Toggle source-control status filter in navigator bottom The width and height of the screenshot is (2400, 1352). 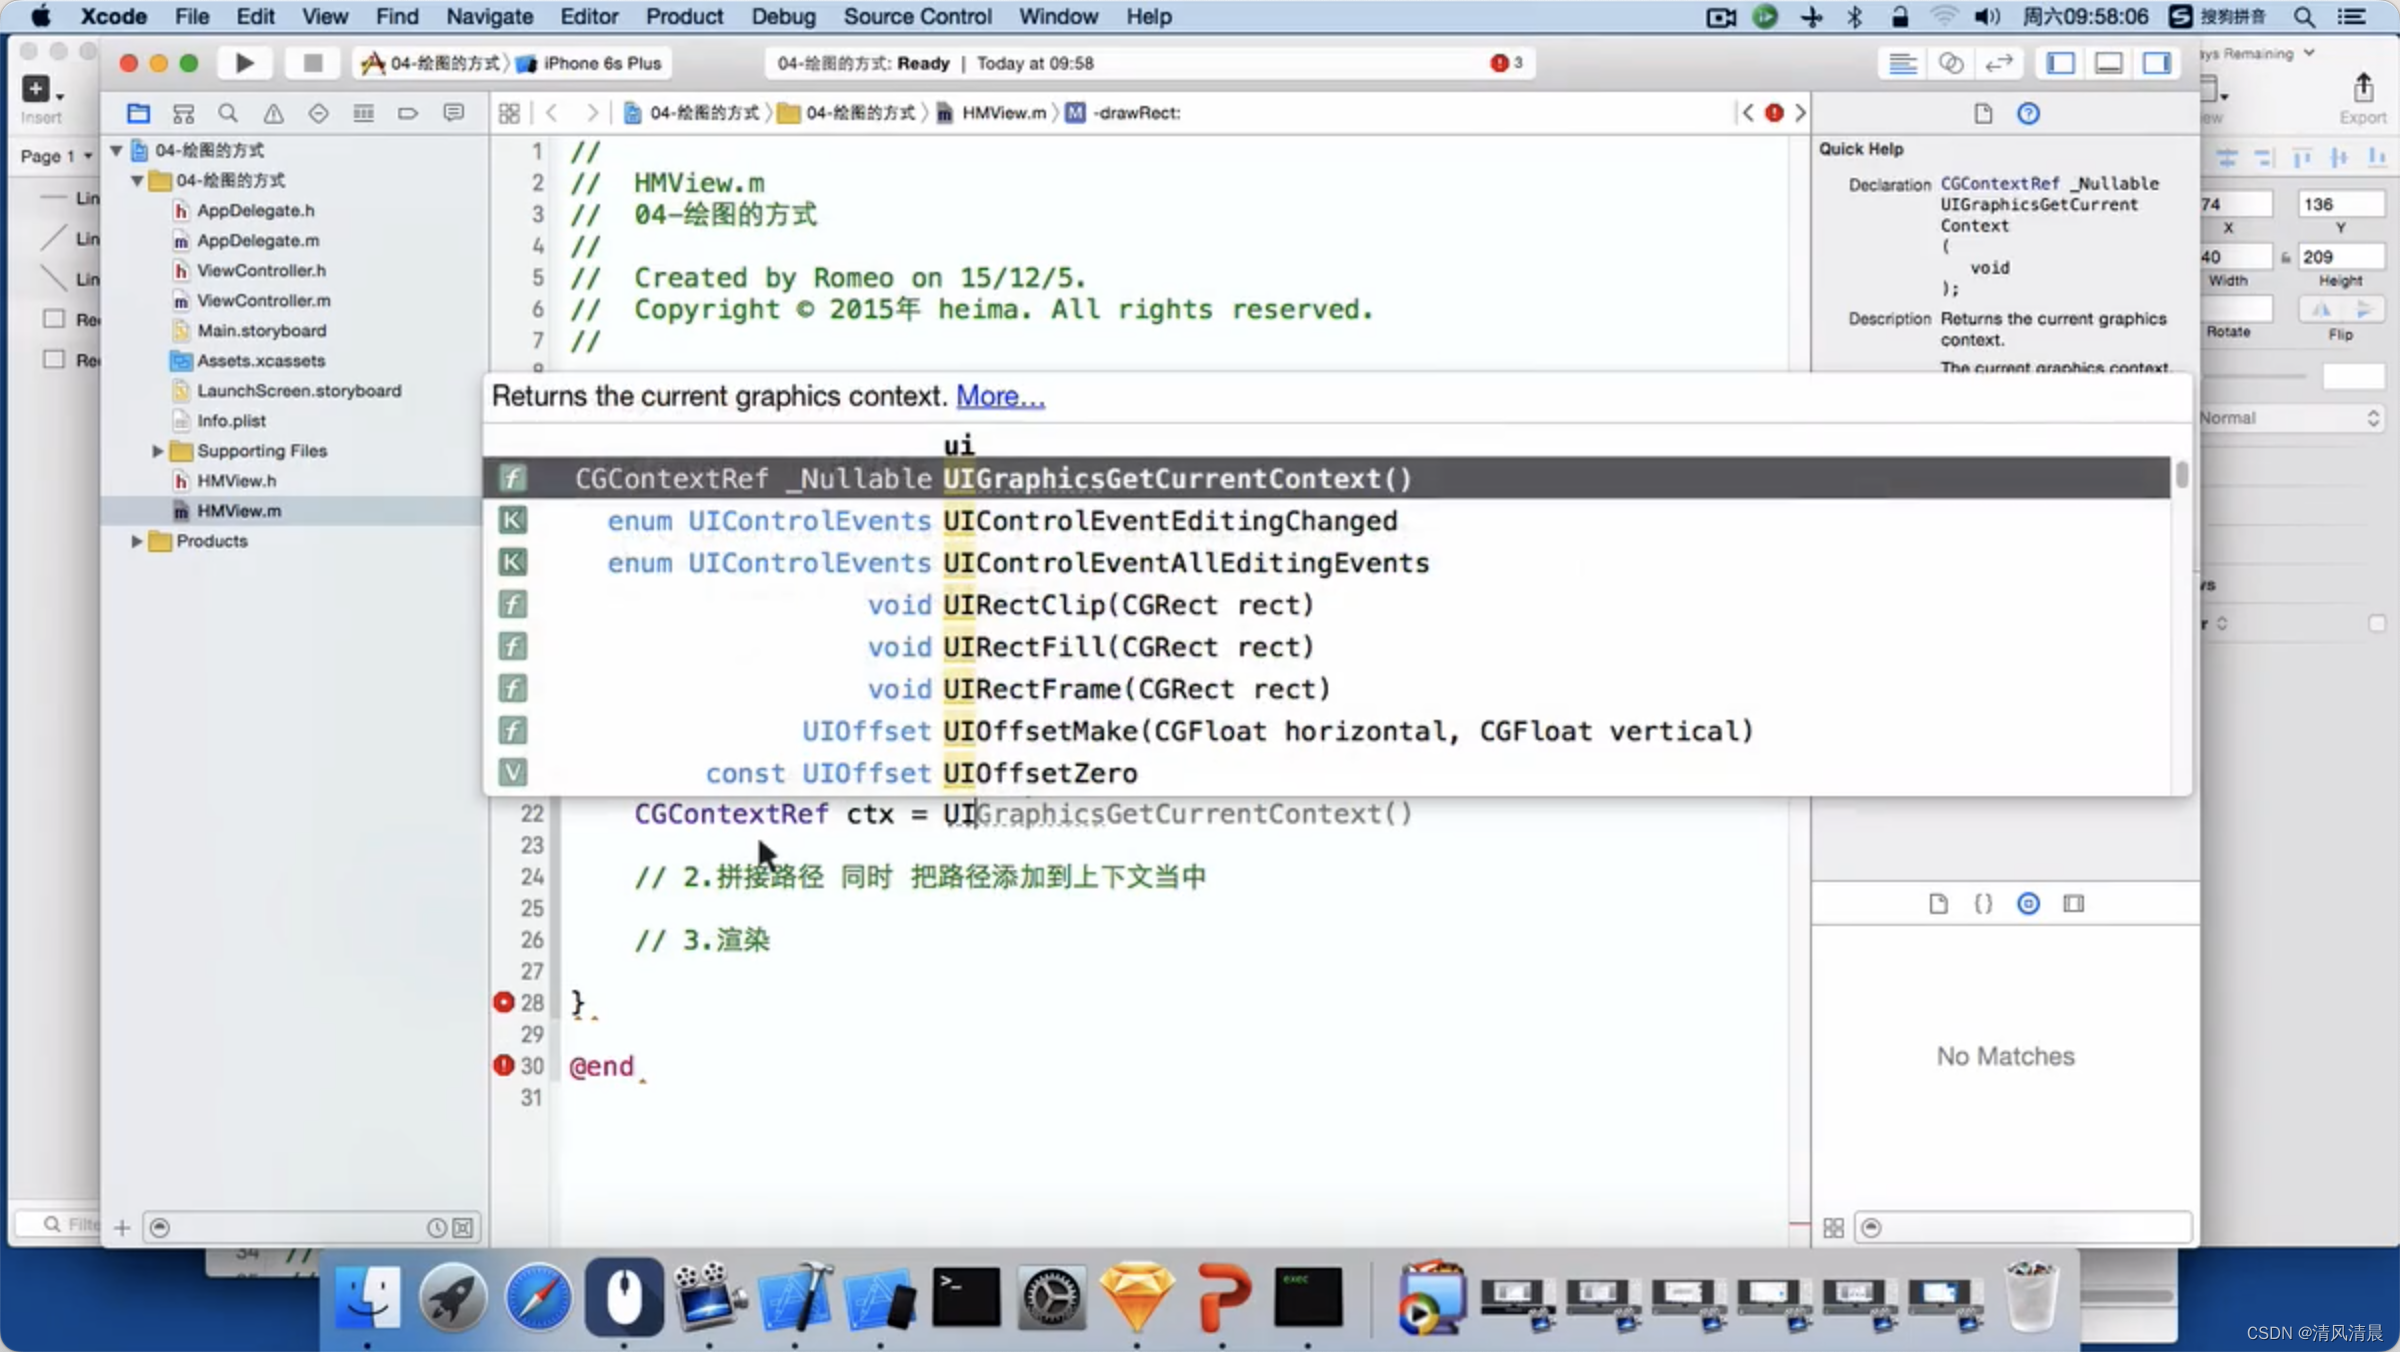(x=463, y=1228)
